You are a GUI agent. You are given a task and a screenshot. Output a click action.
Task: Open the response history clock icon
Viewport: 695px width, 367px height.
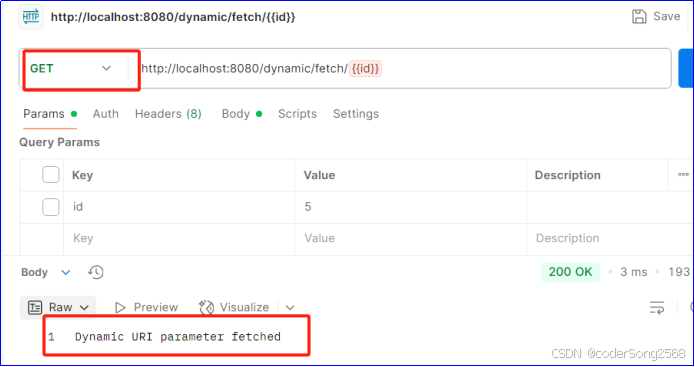click(96, 272)
